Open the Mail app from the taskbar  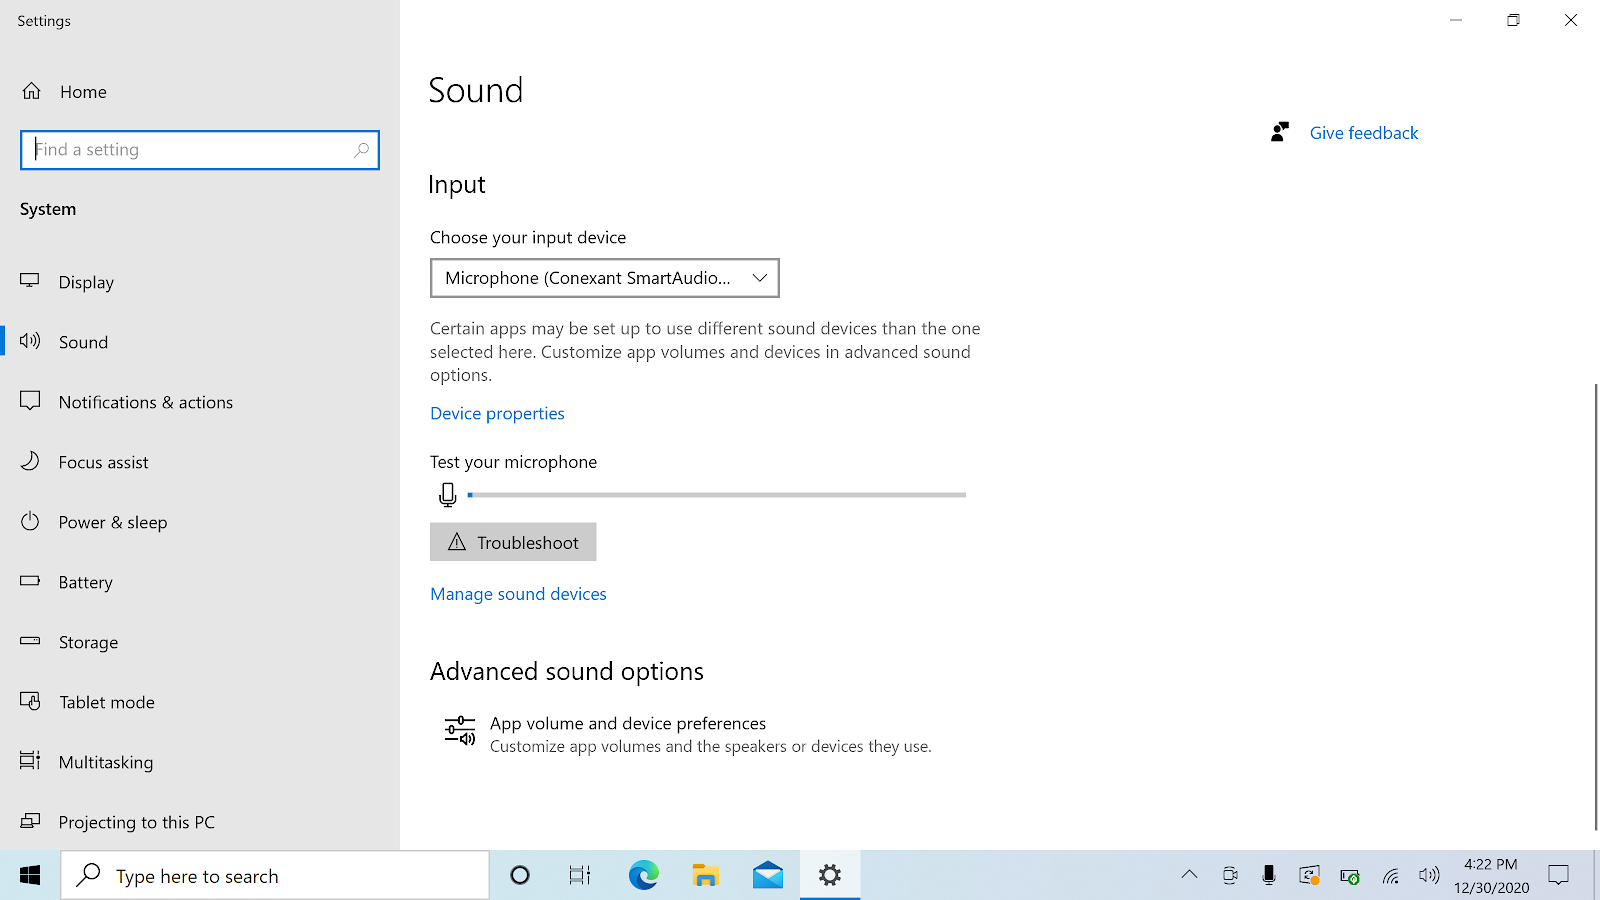click(768, 876)
